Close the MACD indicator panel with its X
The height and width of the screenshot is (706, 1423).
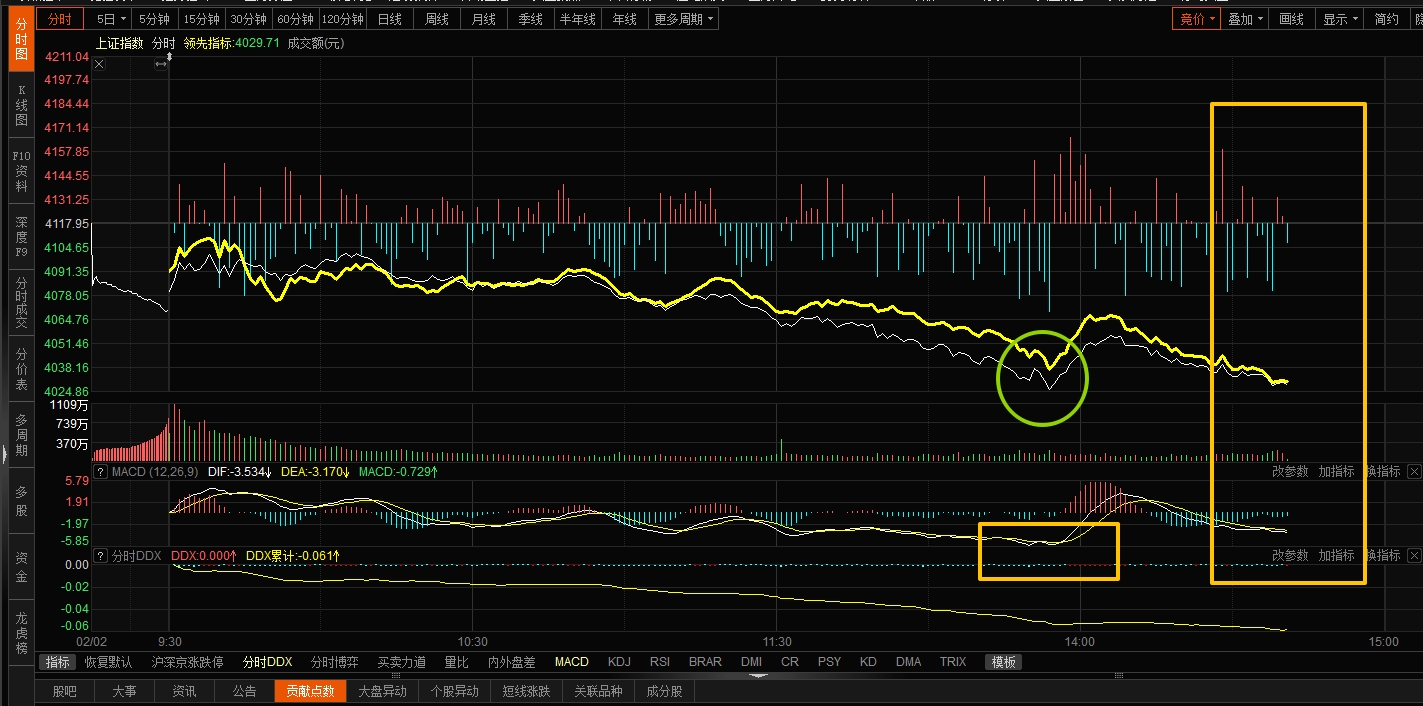click(1413, 471)
